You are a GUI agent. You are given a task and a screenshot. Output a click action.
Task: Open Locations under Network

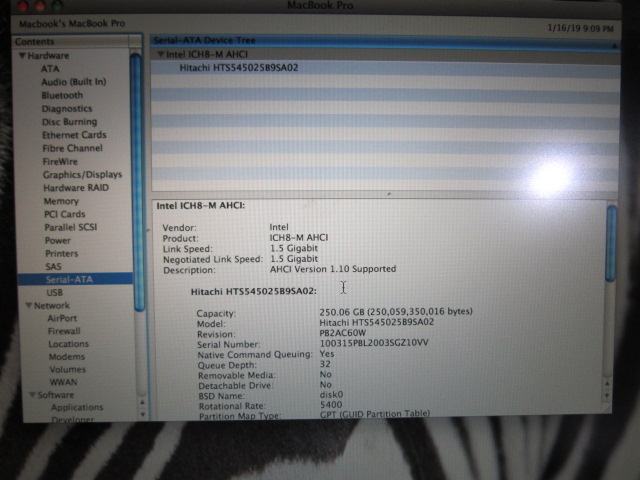point(69,344)
